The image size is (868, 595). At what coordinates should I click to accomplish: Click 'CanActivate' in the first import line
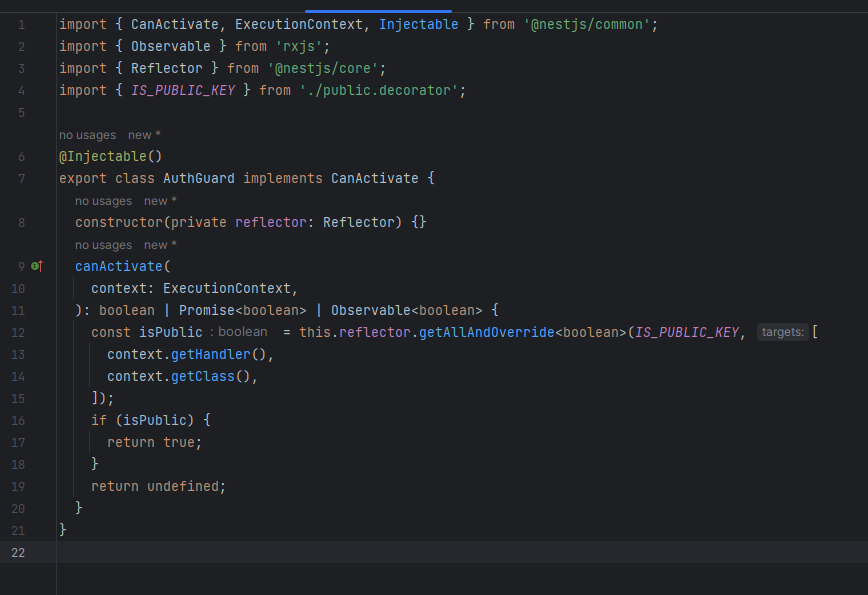[x=175, y=24]
